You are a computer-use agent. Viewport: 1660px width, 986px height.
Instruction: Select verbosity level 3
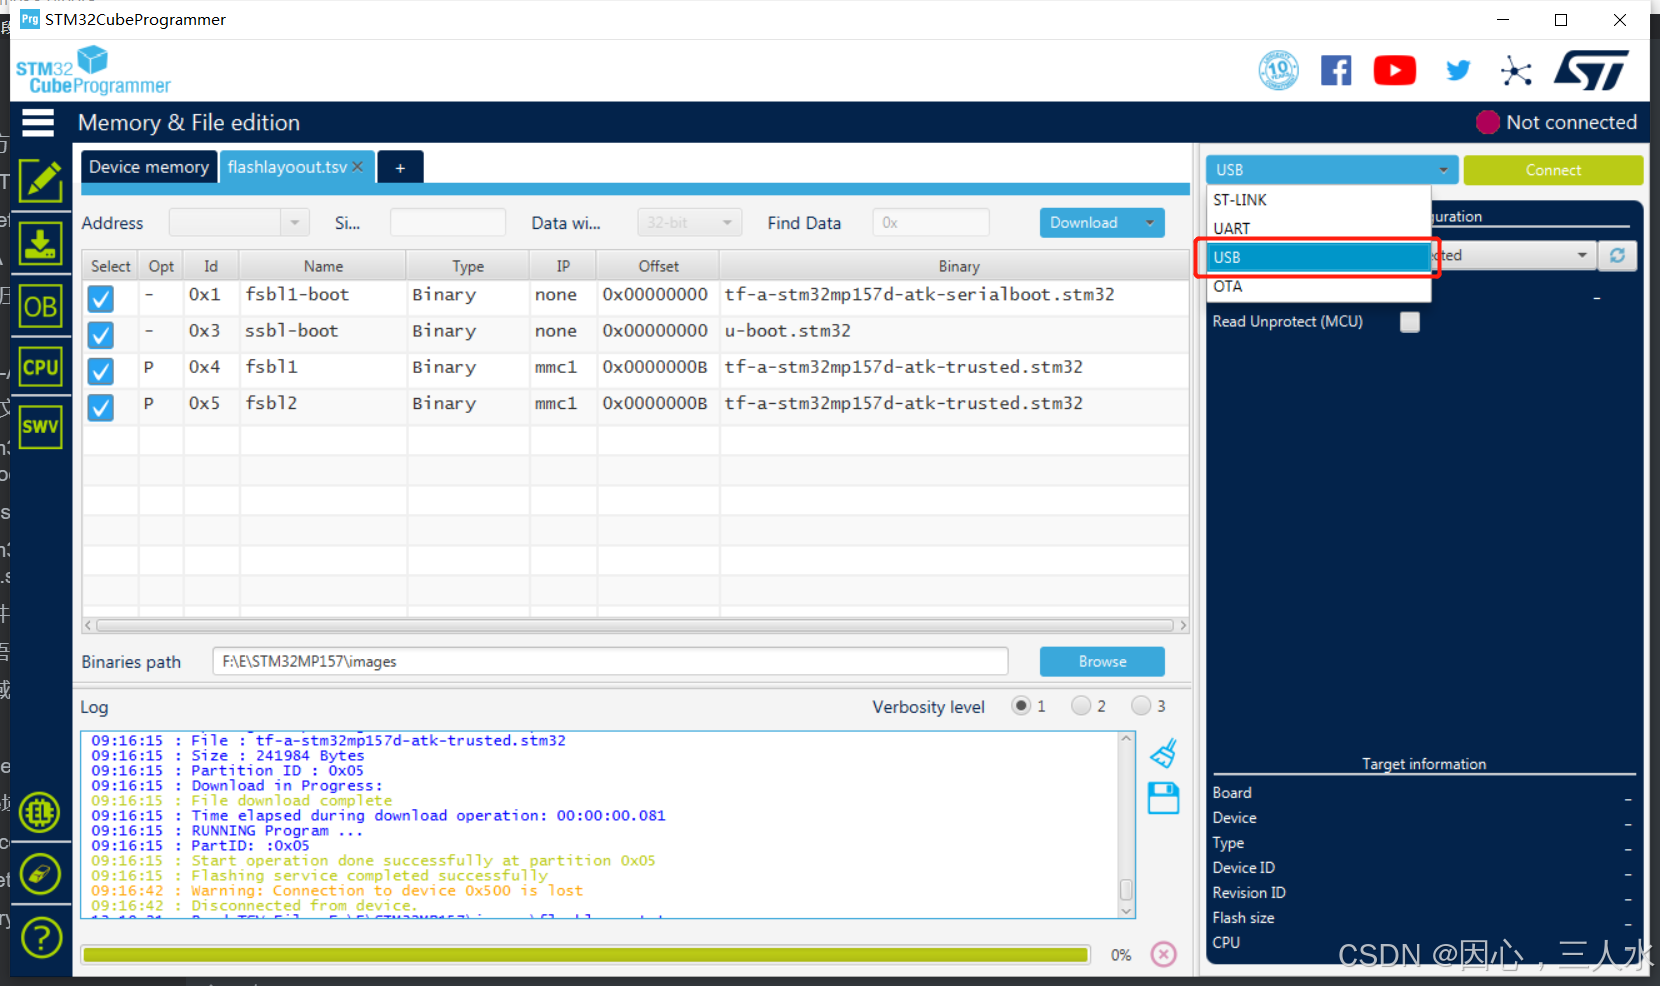click(x=1141, y=706)
